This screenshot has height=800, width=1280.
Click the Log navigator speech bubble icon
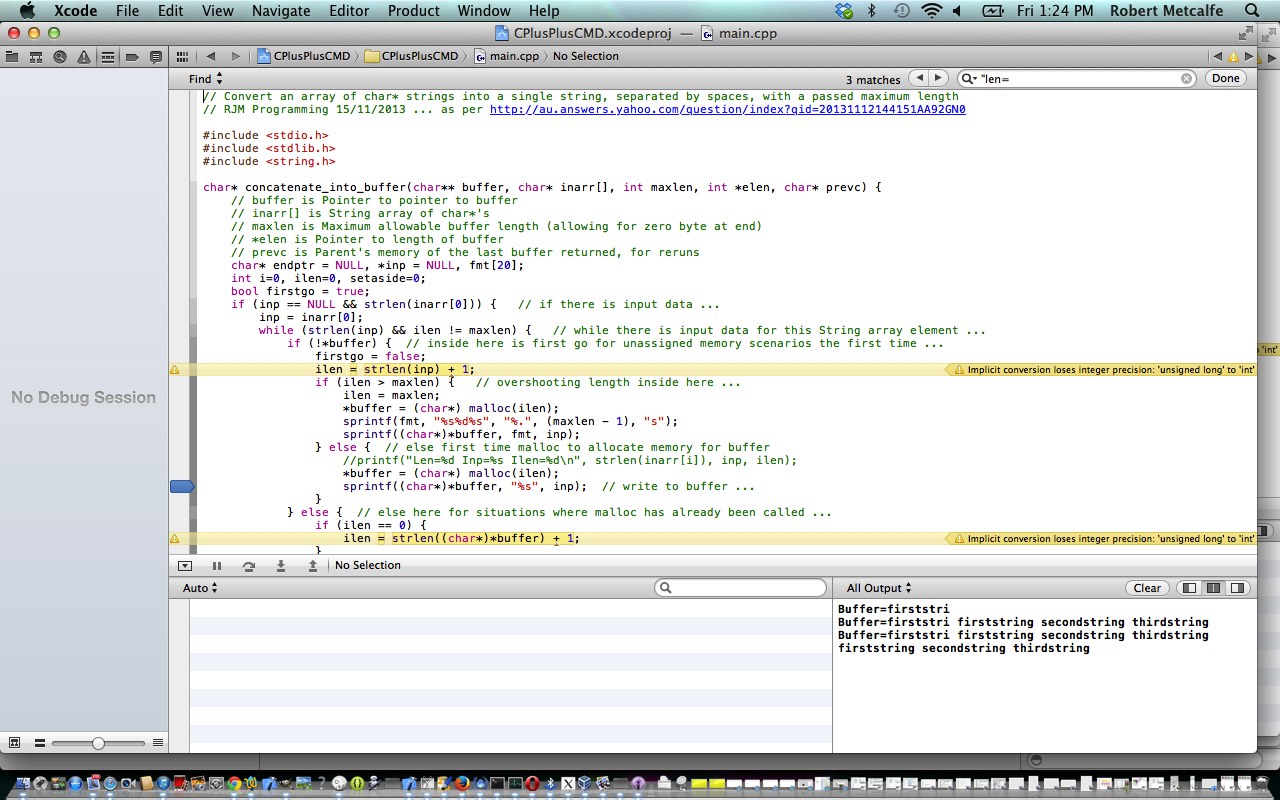(156, 57)
